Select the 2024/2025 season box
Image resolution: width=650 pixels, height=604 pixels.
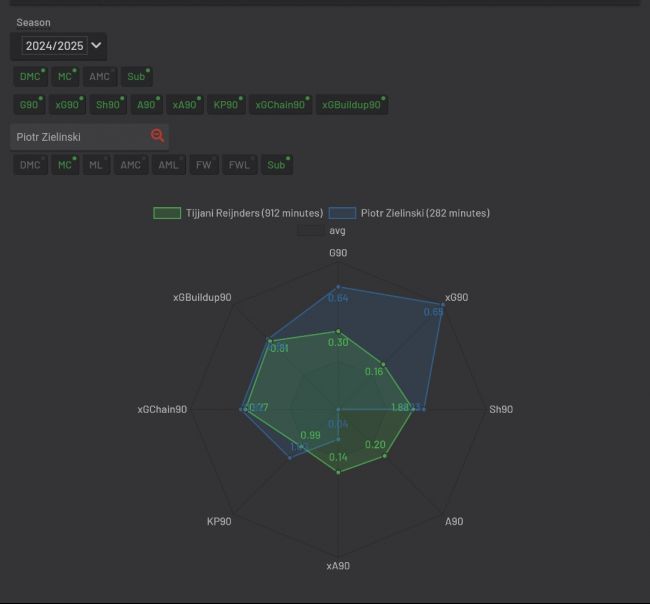[54, 46]
